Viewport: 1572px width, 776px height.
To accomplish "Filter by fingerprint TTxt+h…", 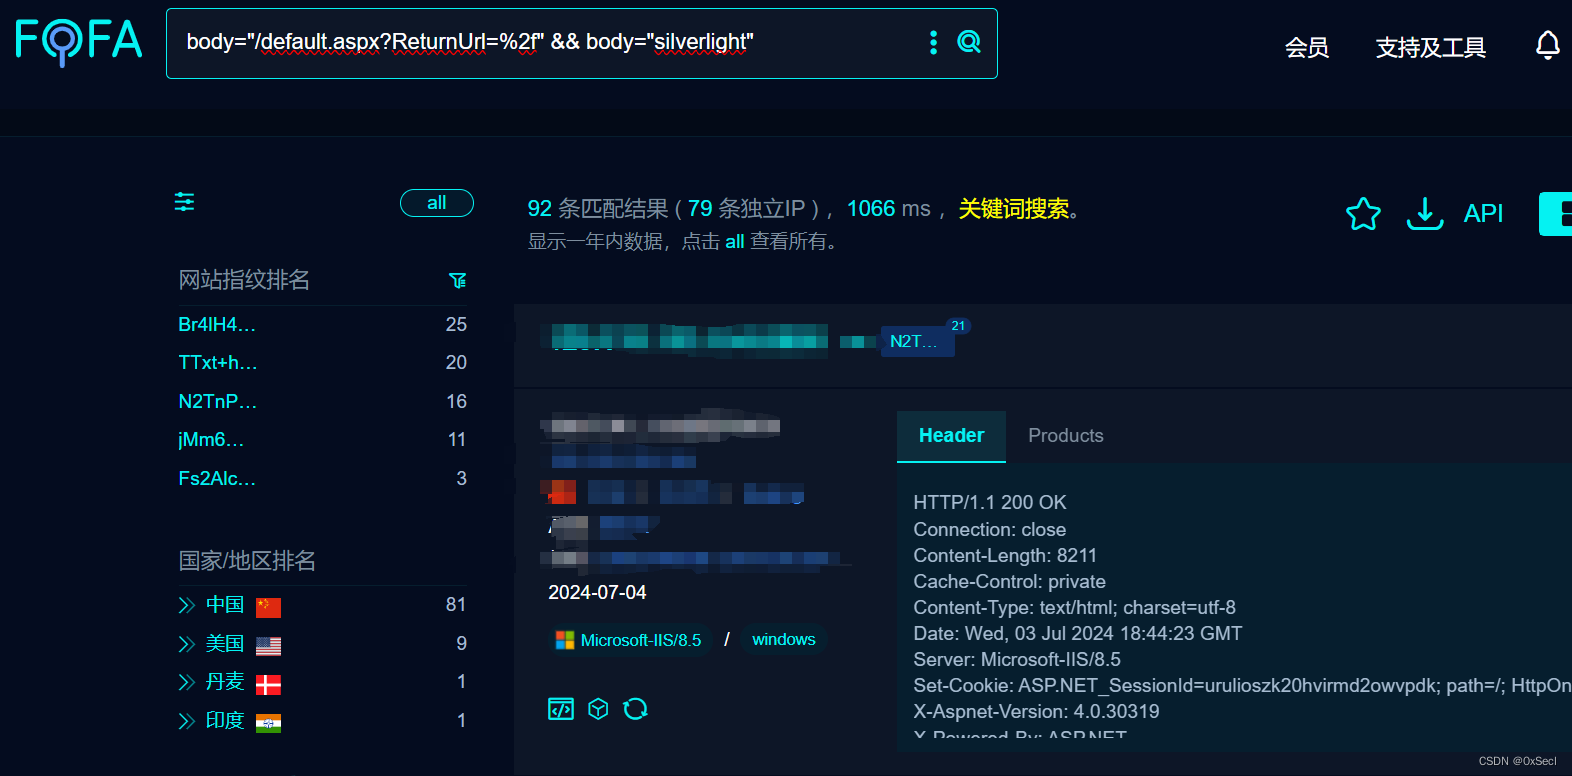I will 218,363.
